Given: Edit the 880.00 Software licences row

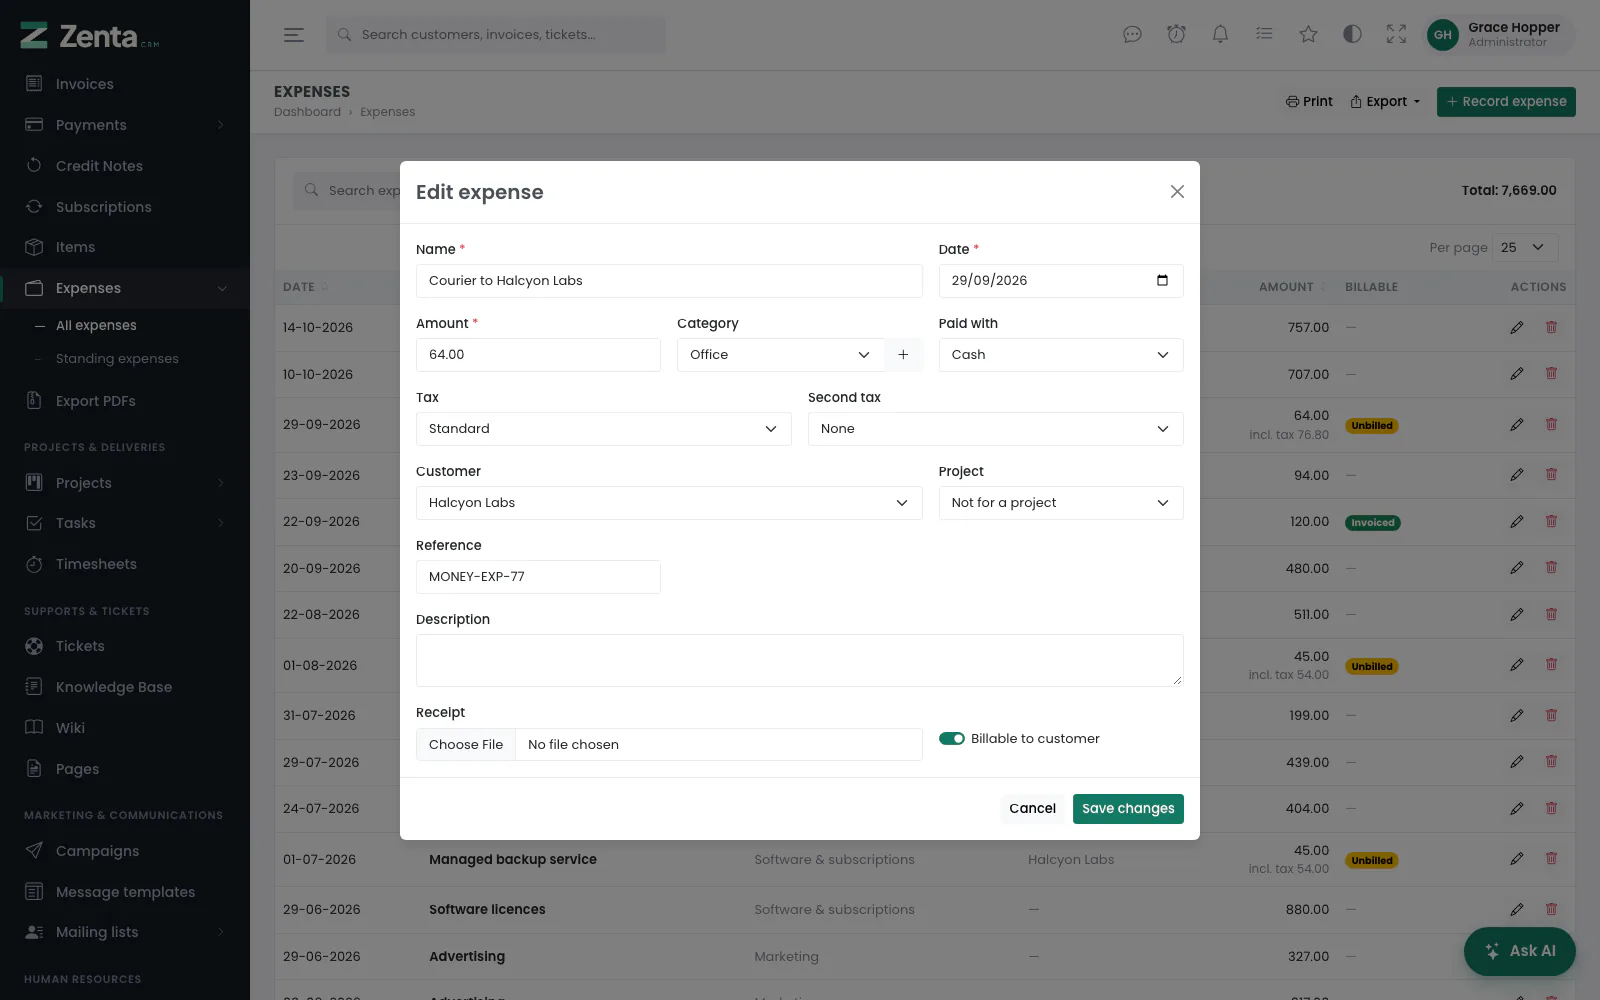Looking at the screenshot, I should pos(1517,909).
